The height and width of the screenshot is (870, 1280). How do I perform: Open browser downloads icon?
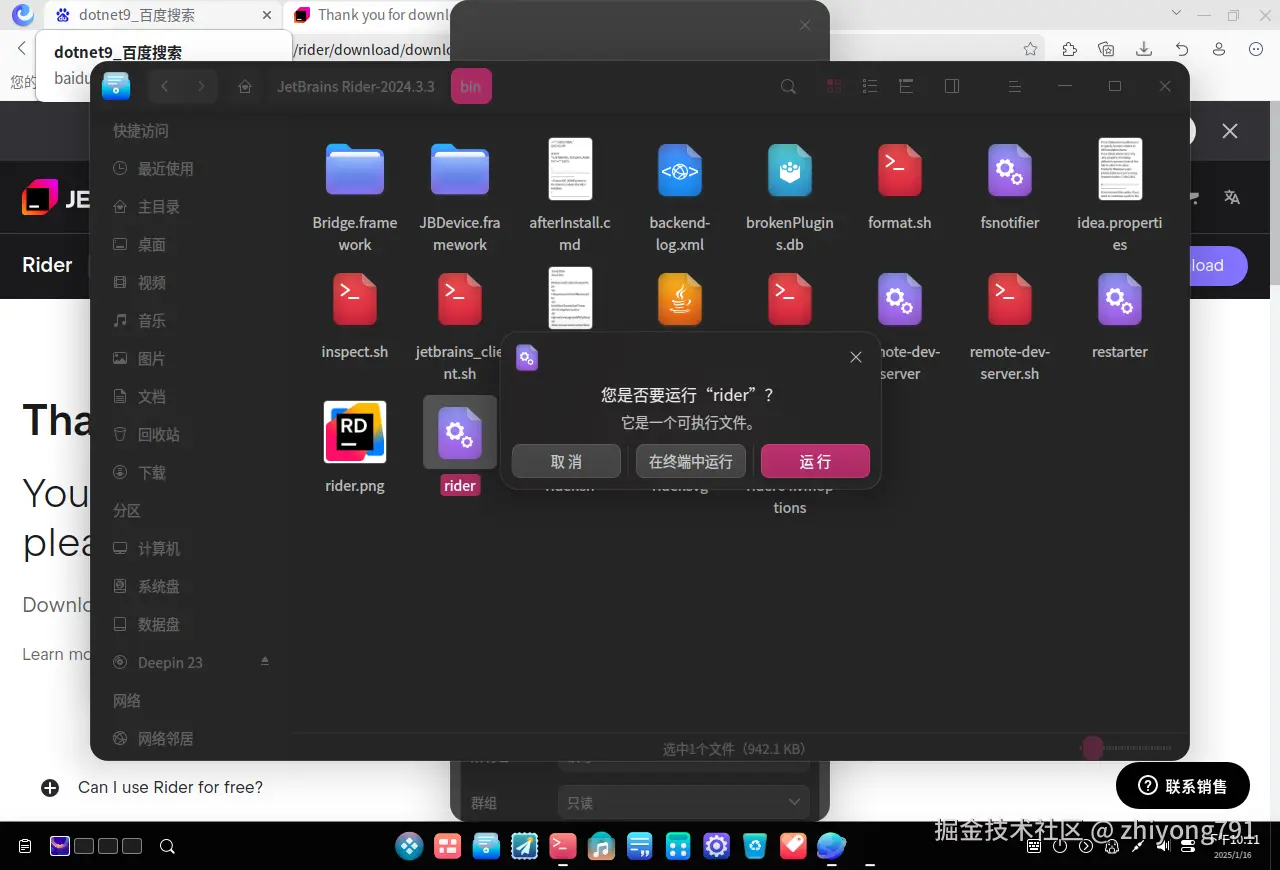[1144, 49]
